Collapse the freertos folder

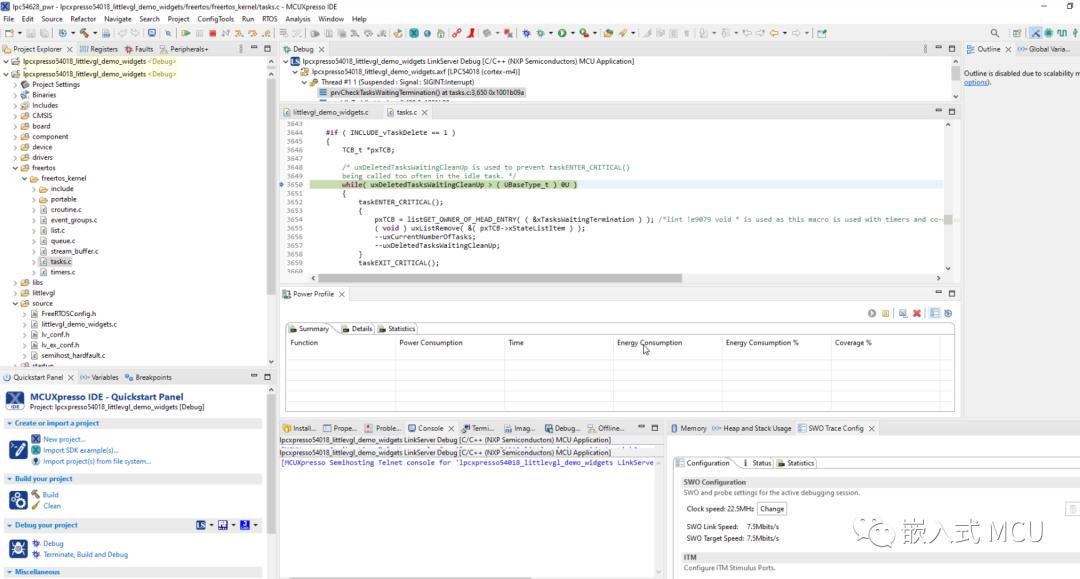pos(15,168)
